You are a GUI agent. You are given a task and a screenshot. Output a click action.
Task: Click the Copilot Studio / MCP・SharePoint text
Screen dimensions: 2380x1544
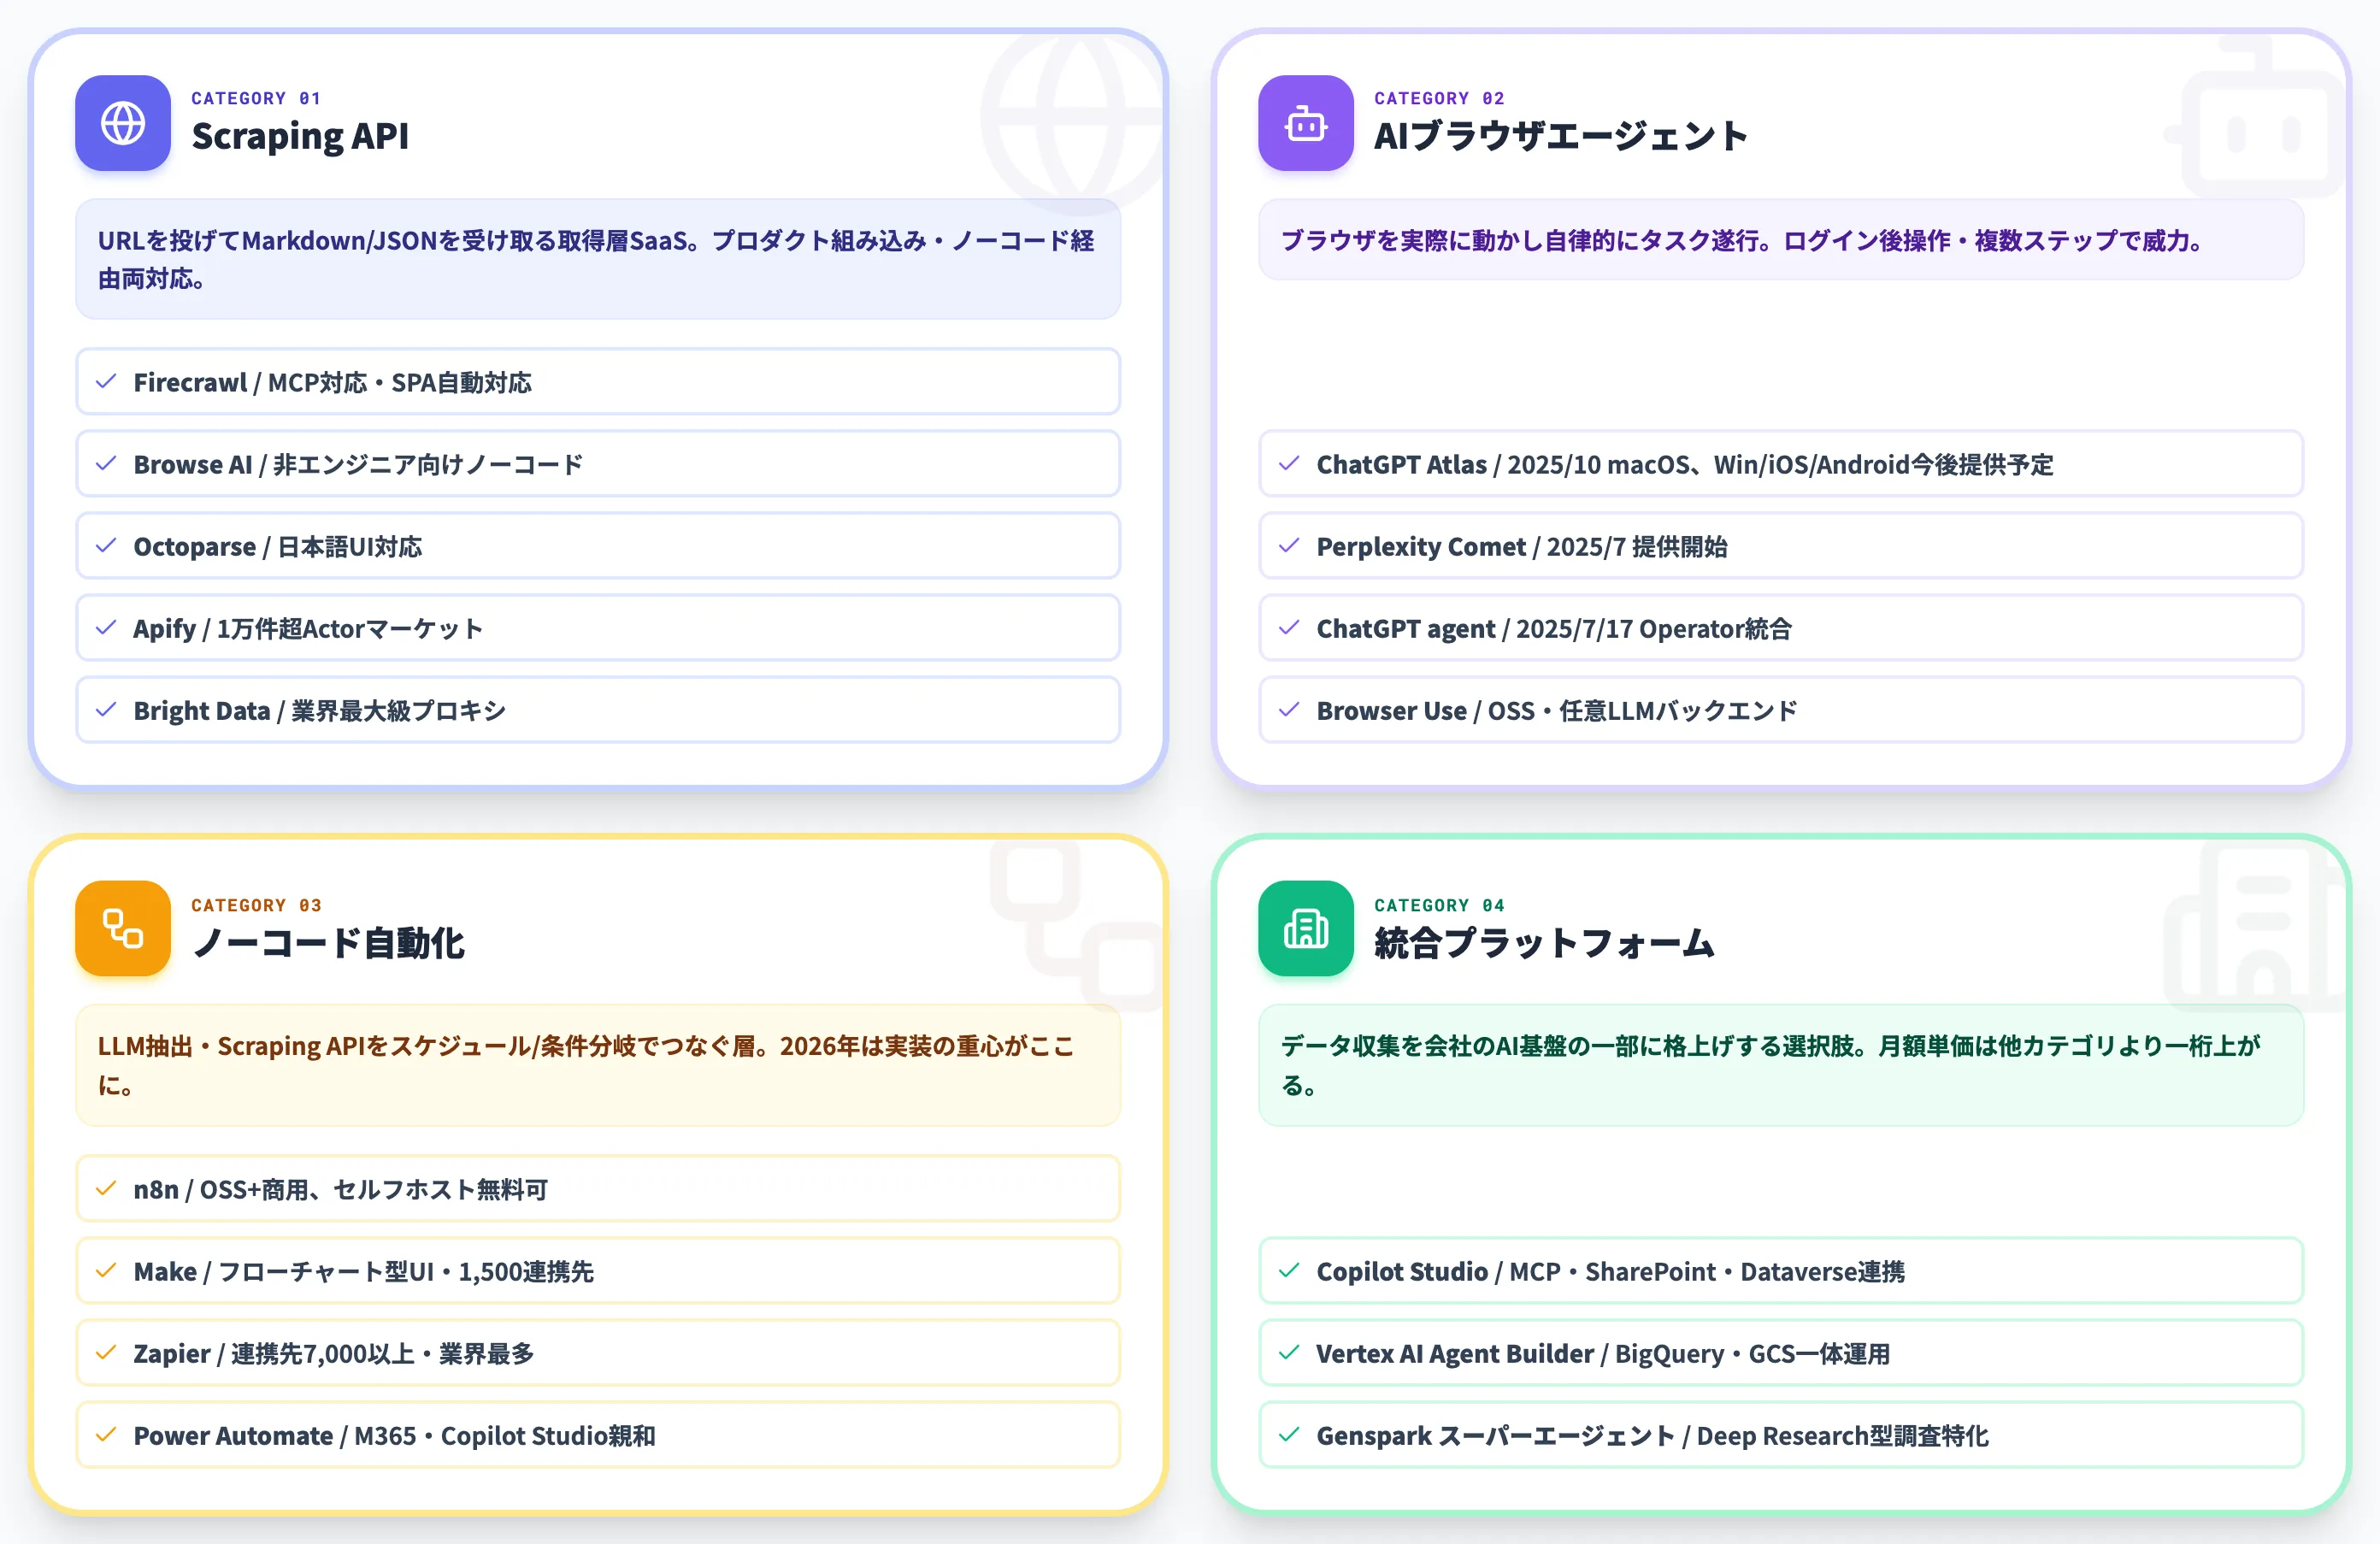(x=1611, y=1271)
